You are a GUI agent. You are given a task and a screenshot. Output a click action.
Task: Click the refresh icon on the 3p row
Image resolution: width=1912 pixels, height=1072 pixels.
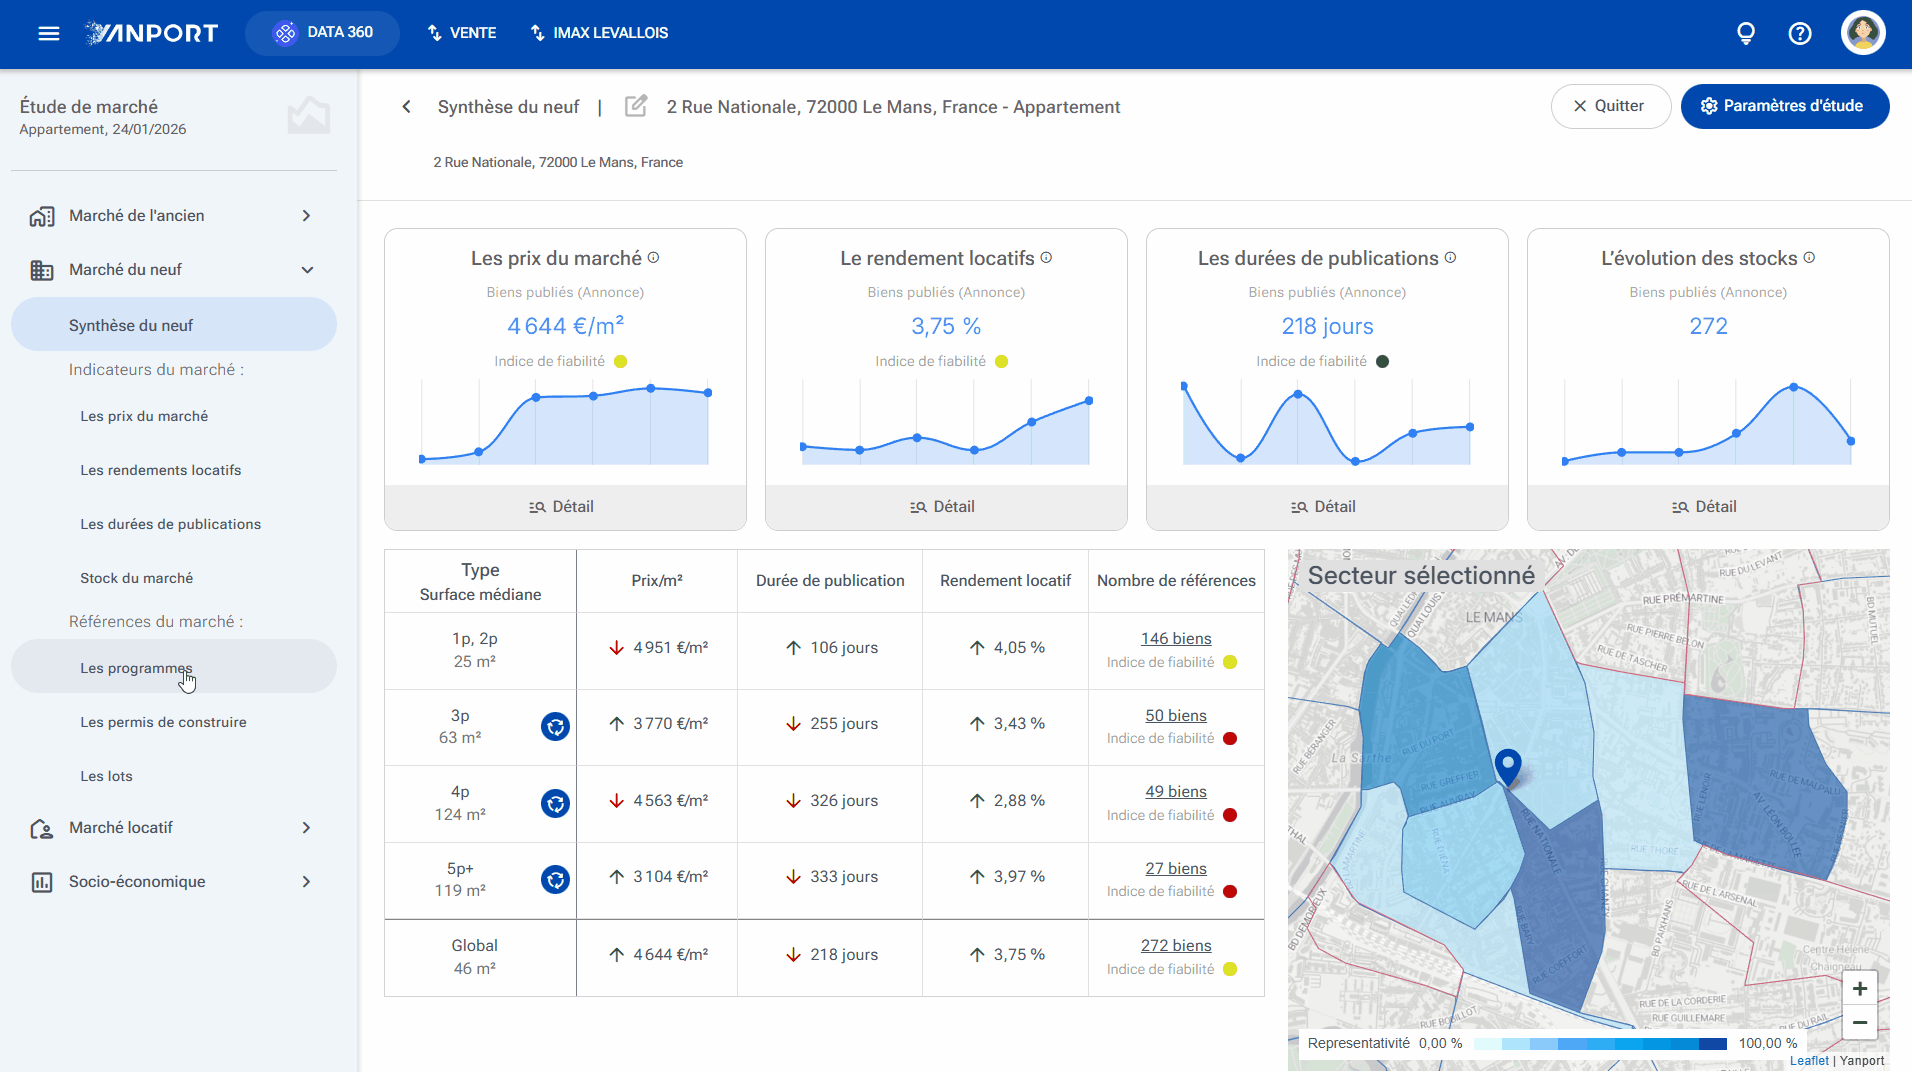[555, 726]
